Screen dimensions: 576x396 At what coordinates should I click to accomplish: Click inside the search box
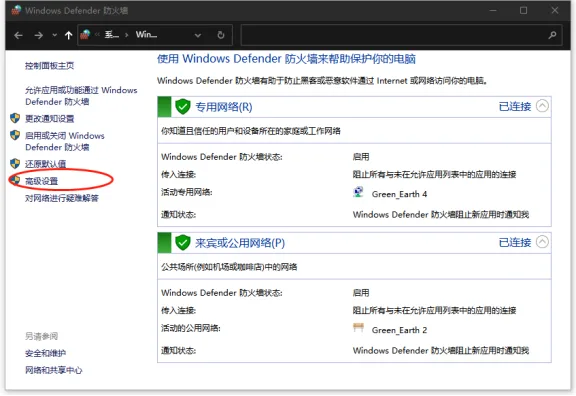(x=401, y=35)
